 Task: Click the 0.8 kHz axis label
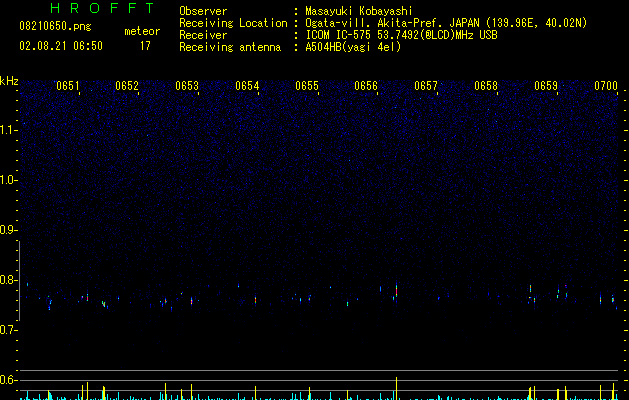[x=9, y=280]
